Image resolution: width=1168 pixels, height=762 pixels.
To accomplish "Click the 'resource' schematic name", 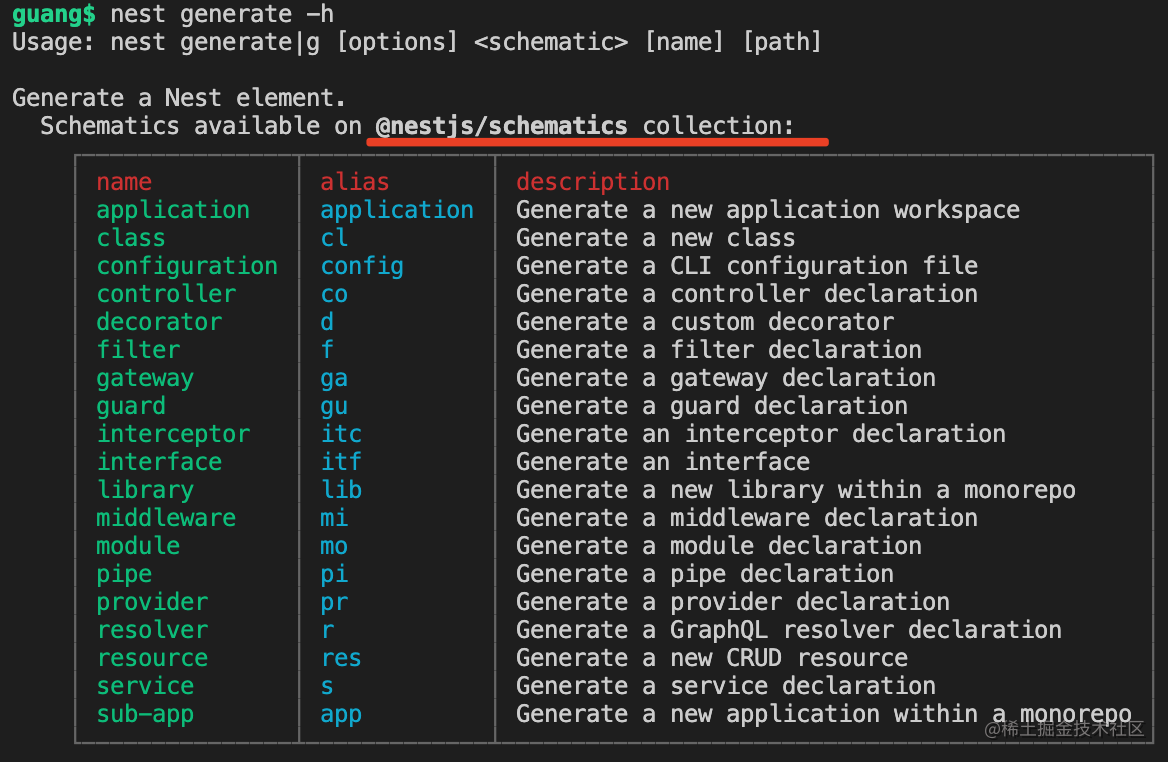I will click(x=153, y=658).
